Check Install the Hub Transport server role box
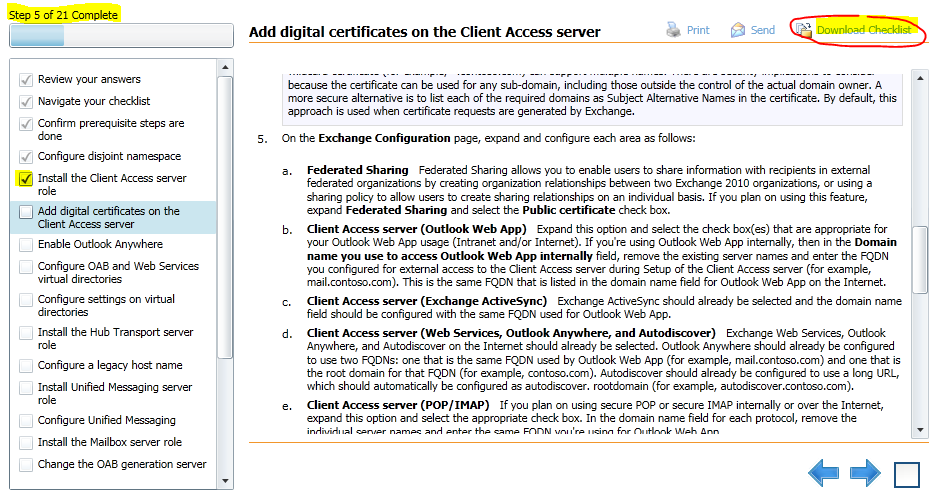The image size is (943, 496). [26, 332]
